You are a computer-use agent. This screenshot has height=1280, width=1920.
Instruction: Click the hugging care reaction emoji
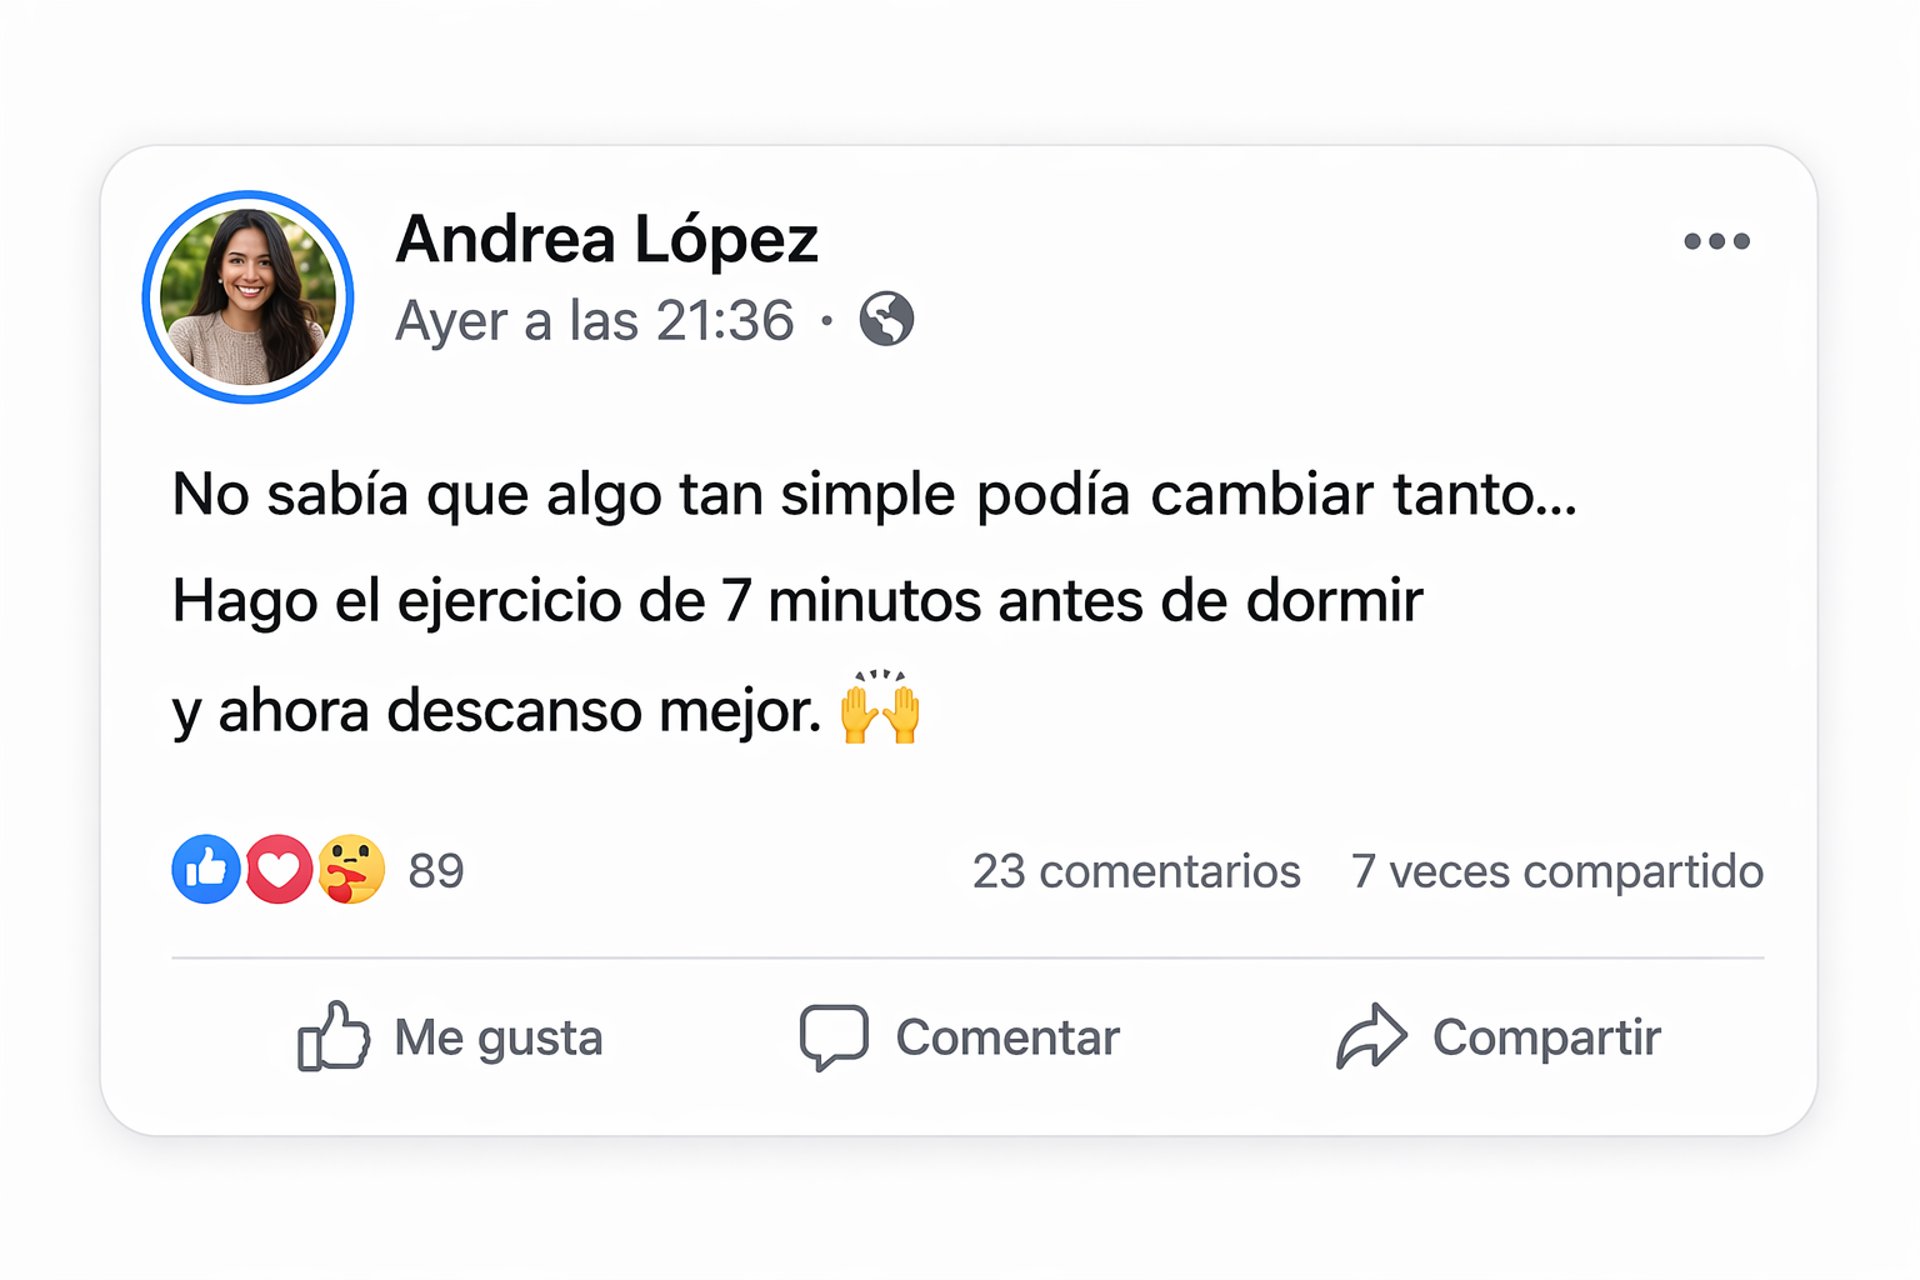(351, 869)
